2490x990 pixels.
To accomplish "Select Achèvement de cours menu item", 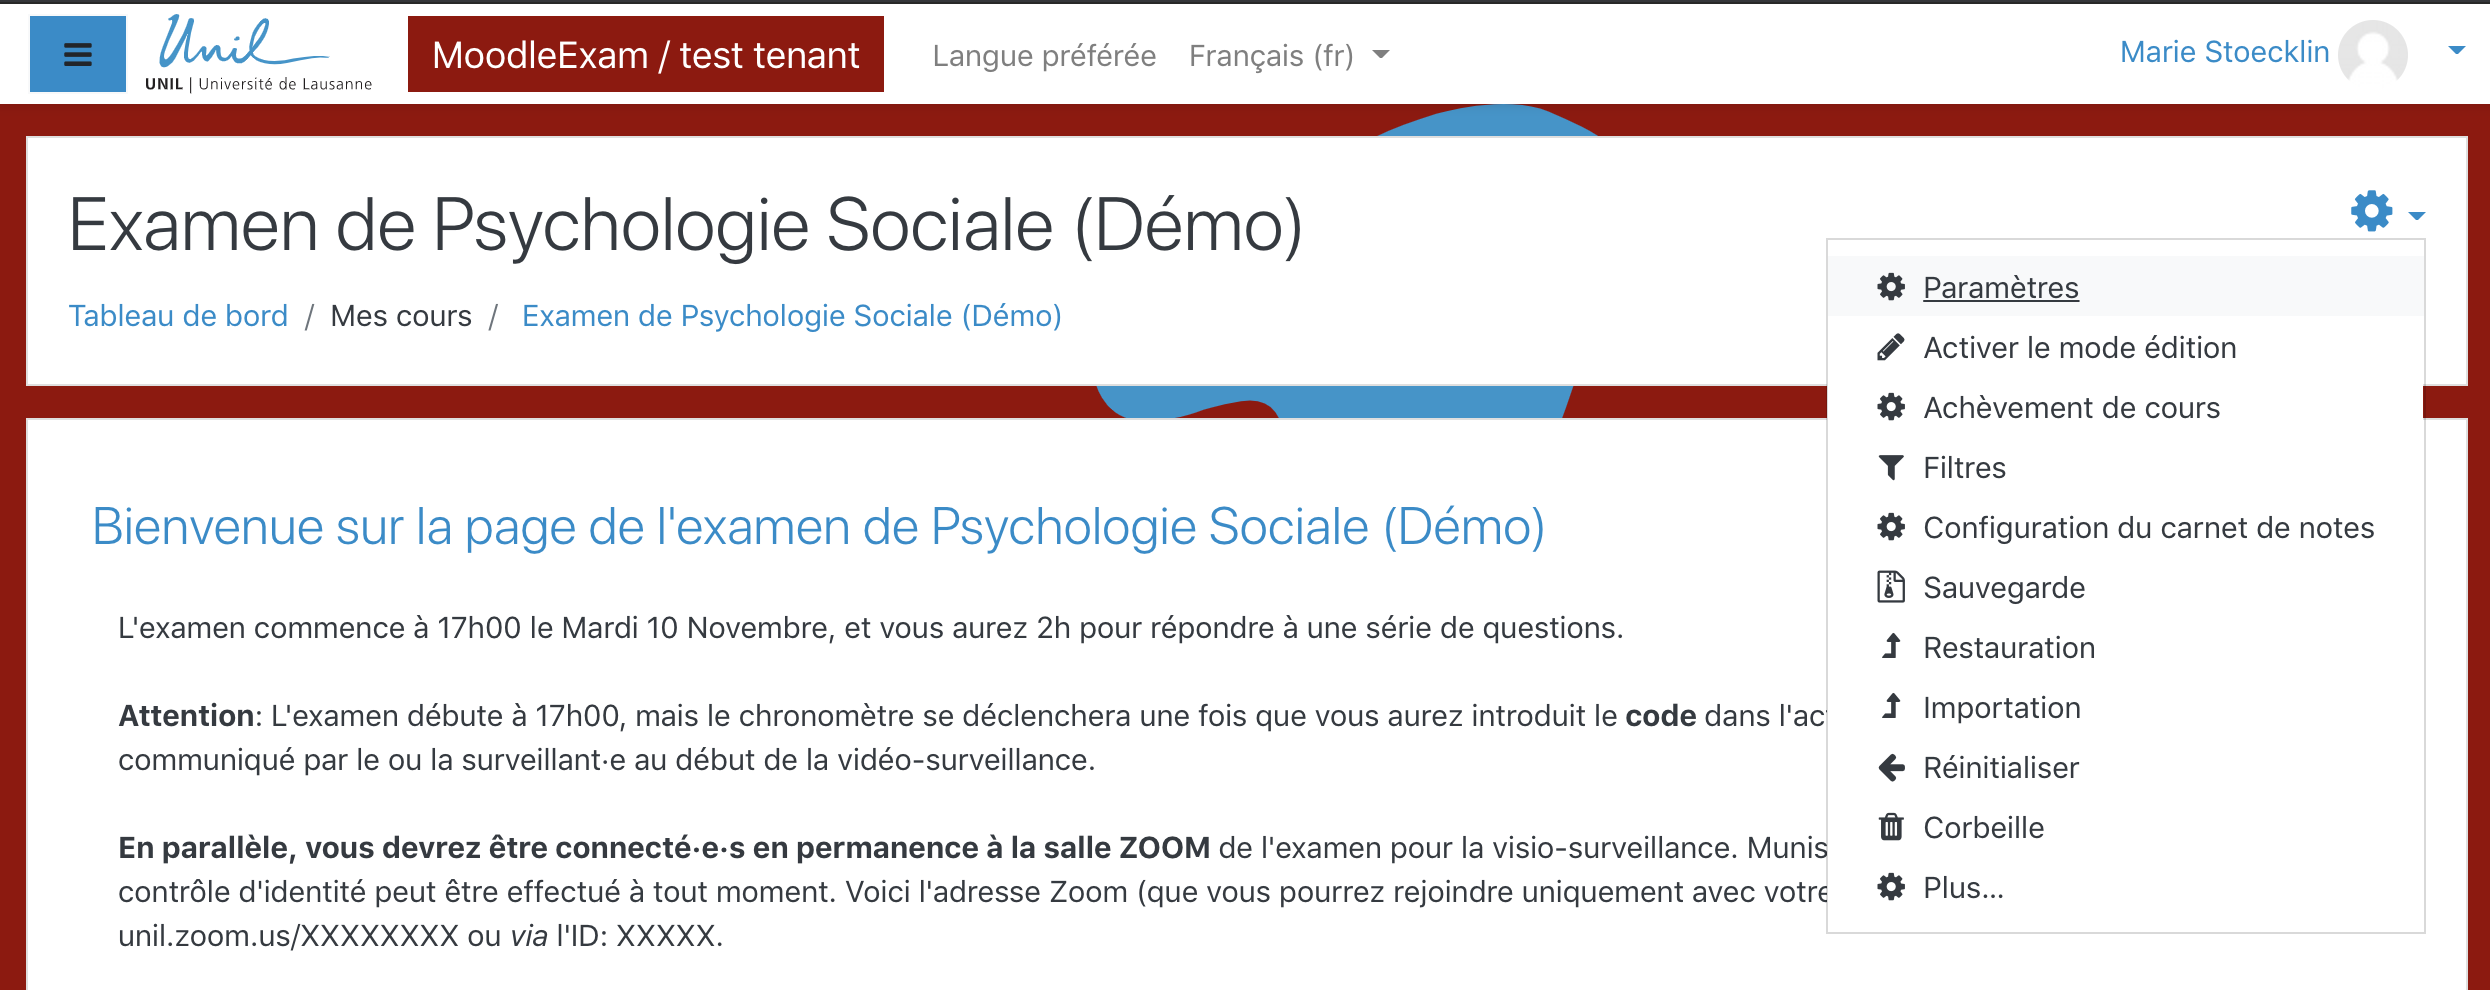I will tap(2071, 407).
